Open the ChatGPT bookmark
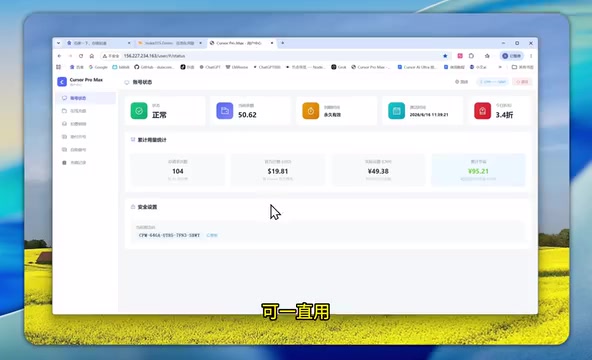The height and width of the screenshot is (360, 592). [x=210, y=67]
